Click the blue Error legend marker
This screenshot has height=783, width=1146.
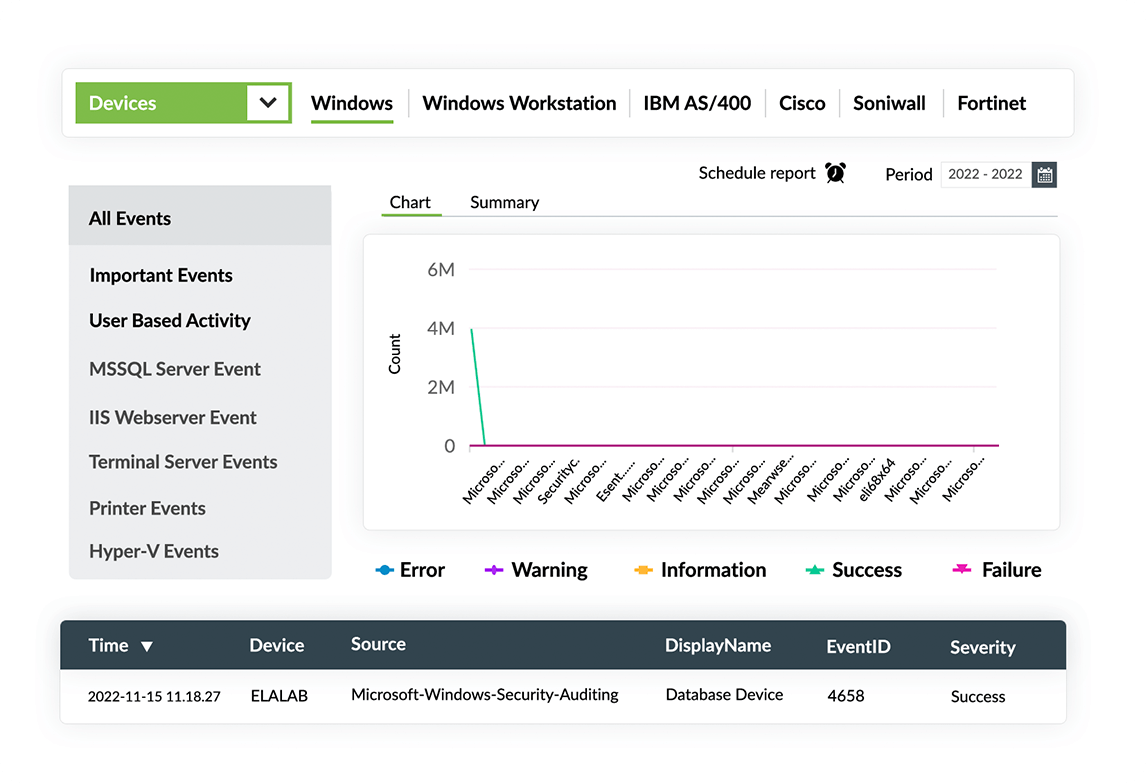[x=383, y=569]
